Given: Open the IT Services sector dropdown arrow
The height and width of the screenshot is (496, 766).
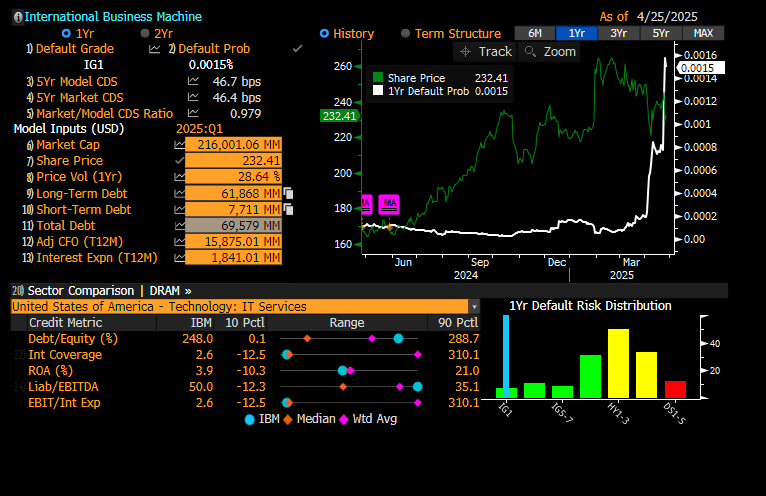Looking at the screenshot, I should tap(474, 307).
